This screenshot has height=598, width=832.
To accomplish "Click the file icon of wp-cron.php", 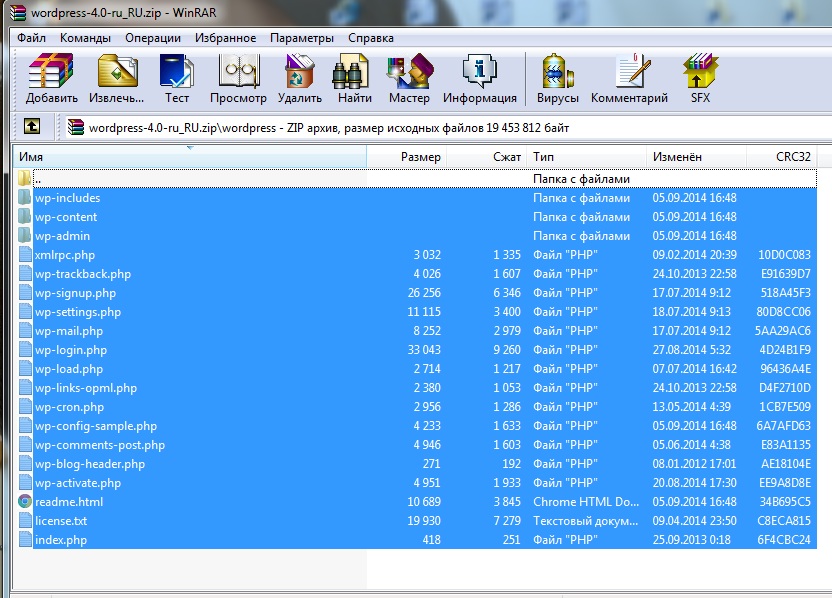I will [x=24, y=407].
